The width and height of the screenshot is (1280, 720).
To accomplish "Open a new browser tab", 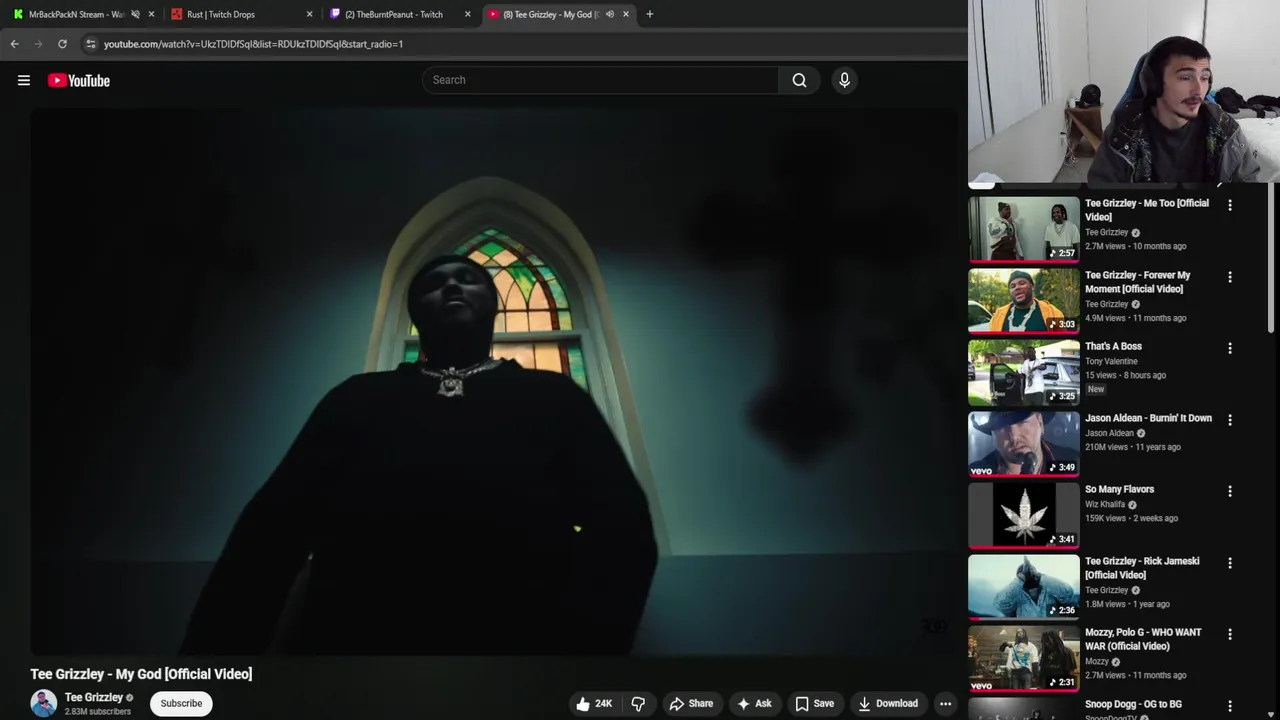I will tap(650, 14).
